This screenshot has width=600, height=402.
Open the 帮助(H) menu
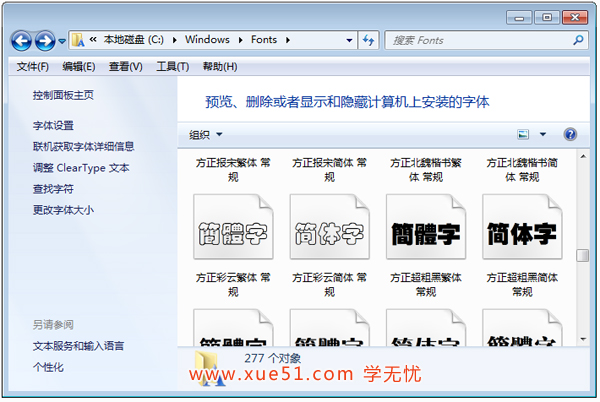tap(220, 67)
